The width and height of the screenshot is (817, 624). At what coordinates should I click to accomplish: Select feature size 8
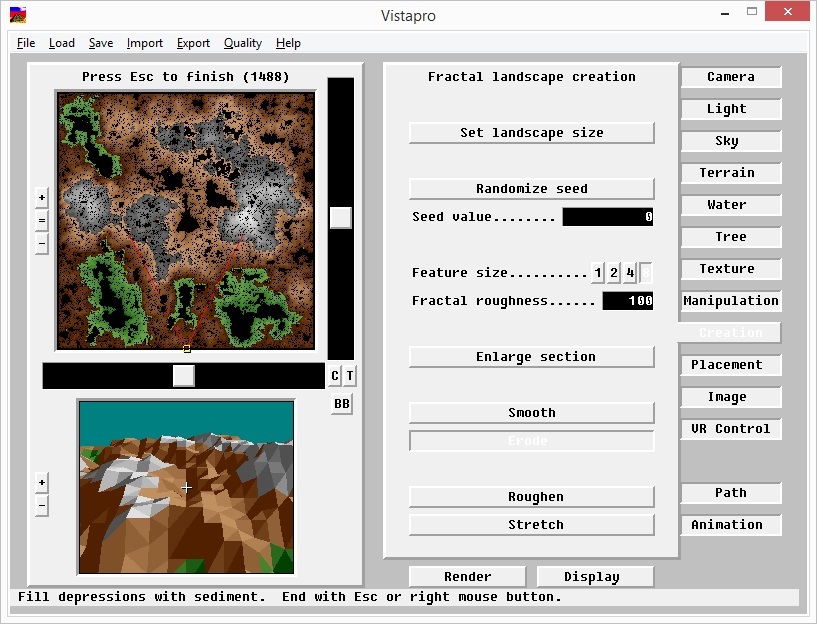[646, 272]
